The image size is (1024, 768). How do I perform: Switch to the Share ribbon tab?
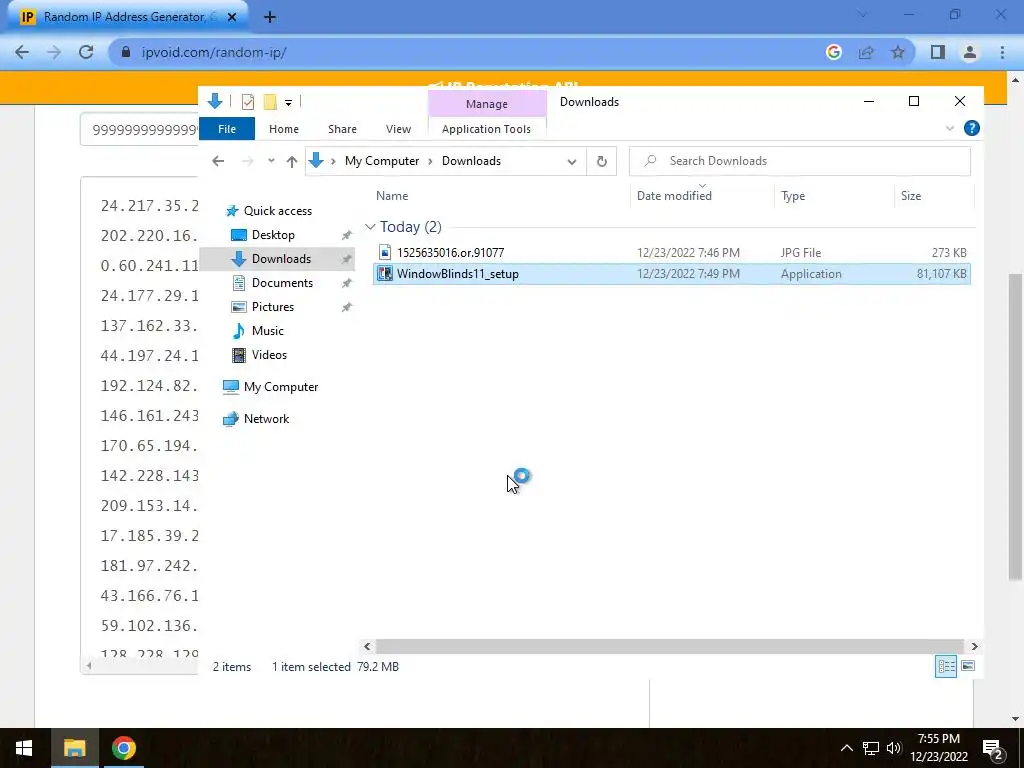[342, 129]
